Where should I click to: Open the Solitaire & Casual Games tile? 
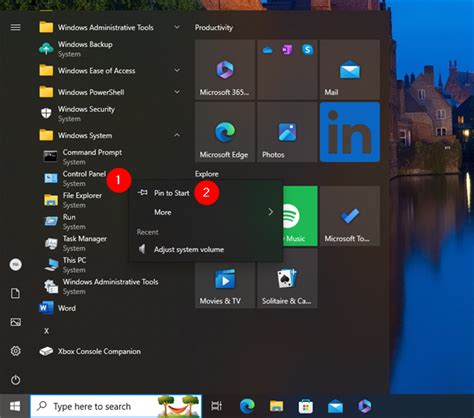click(287, 278)
